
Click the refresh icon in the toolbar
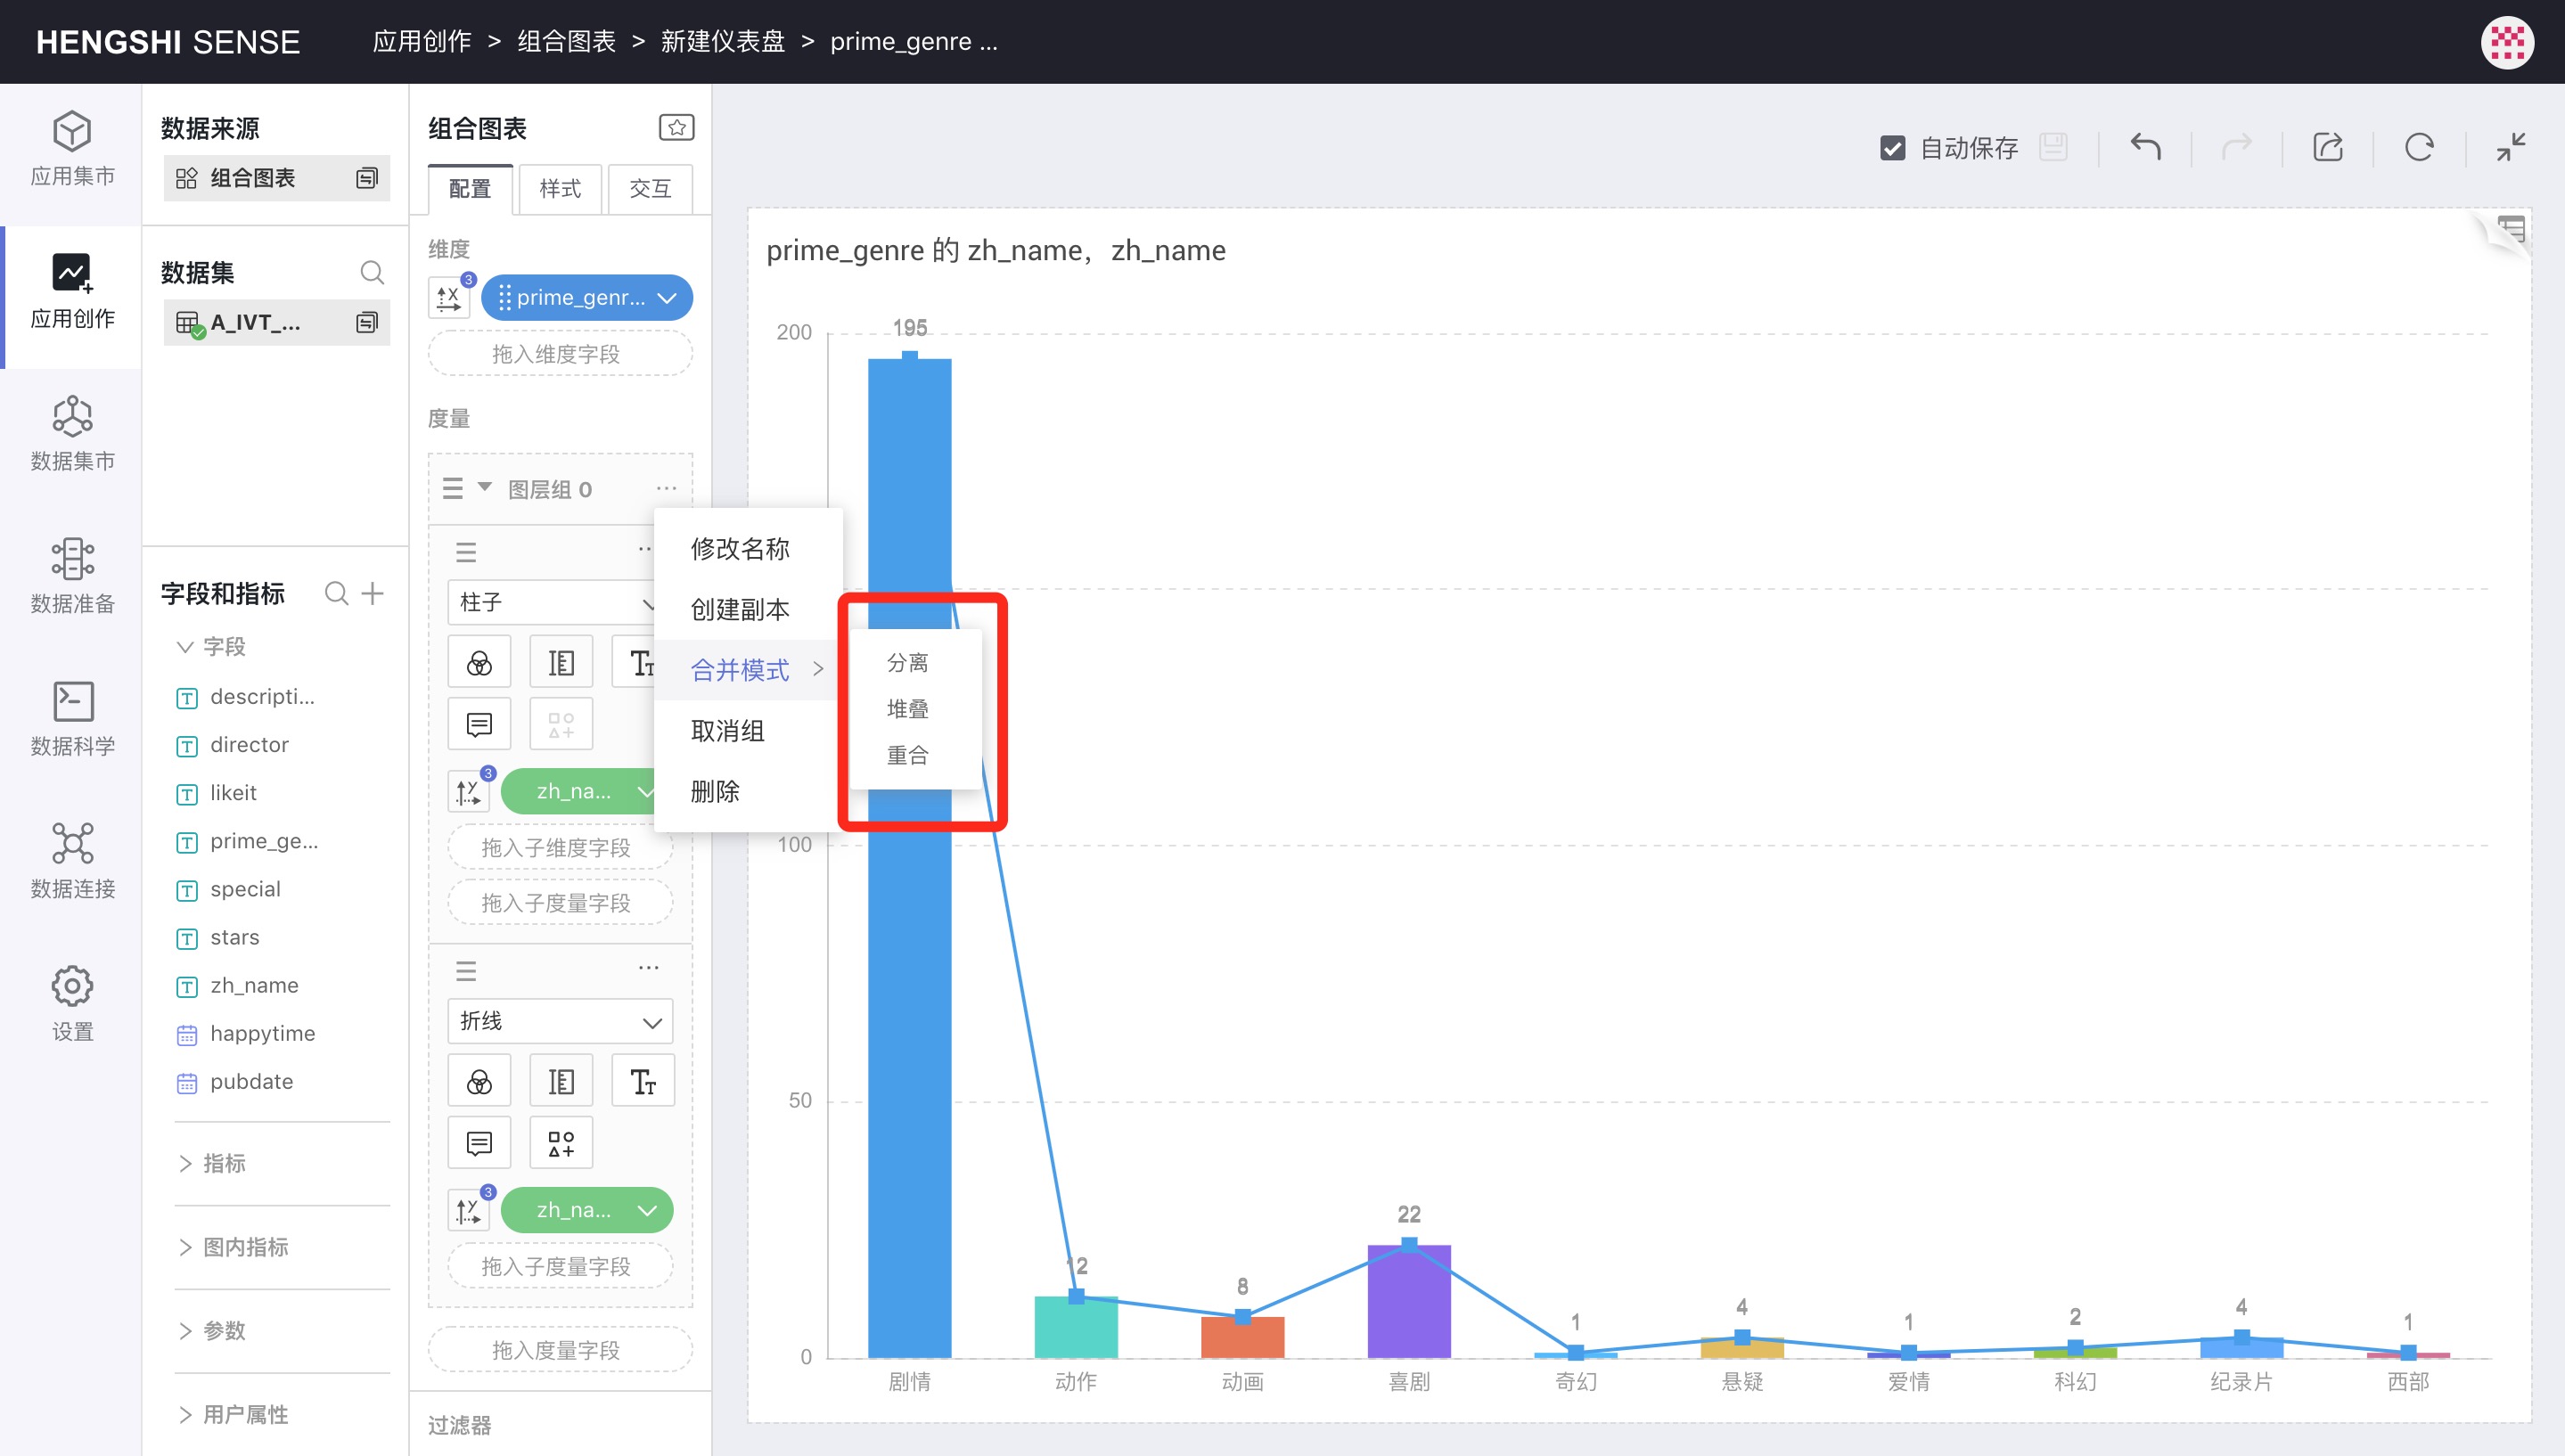(2419, 148)
